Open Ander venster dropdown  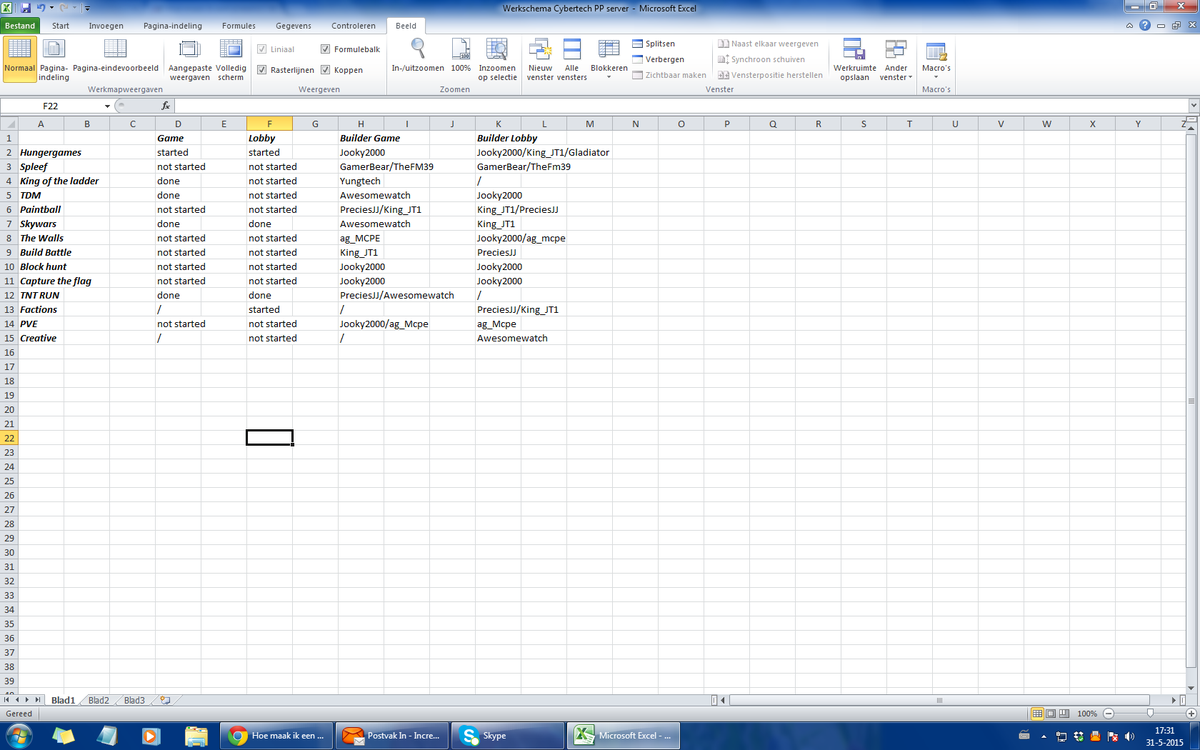pyautogui.click(x=896, y=60)
